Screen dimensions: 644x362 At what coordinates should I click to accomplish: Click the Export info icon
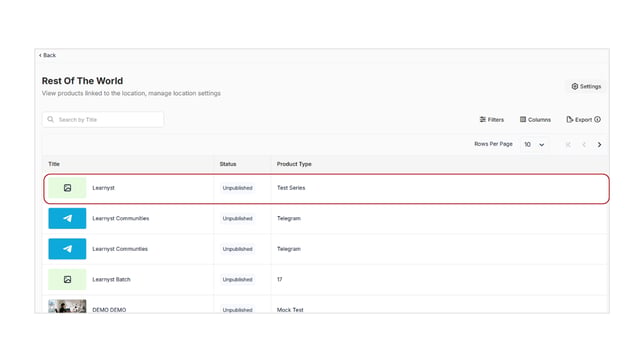[x=598, y=120]
